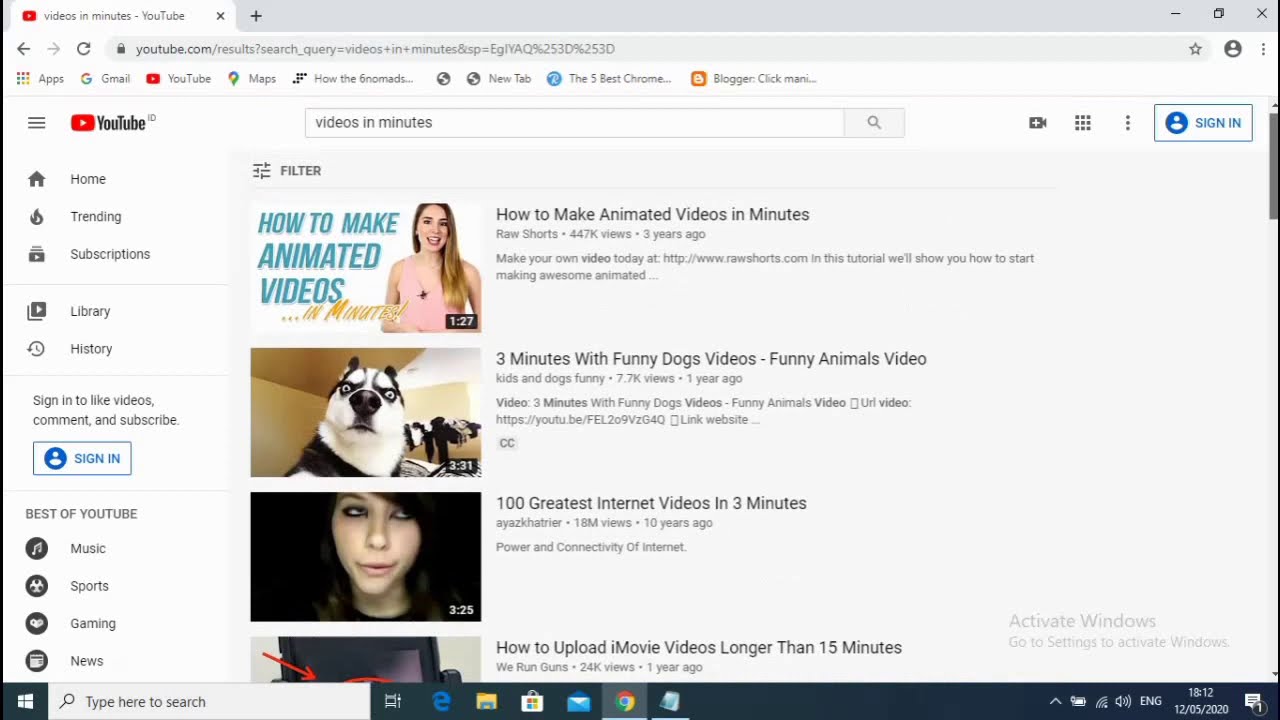Open title How to Make Animated Videos in Minutes

[x=653, y=215]
